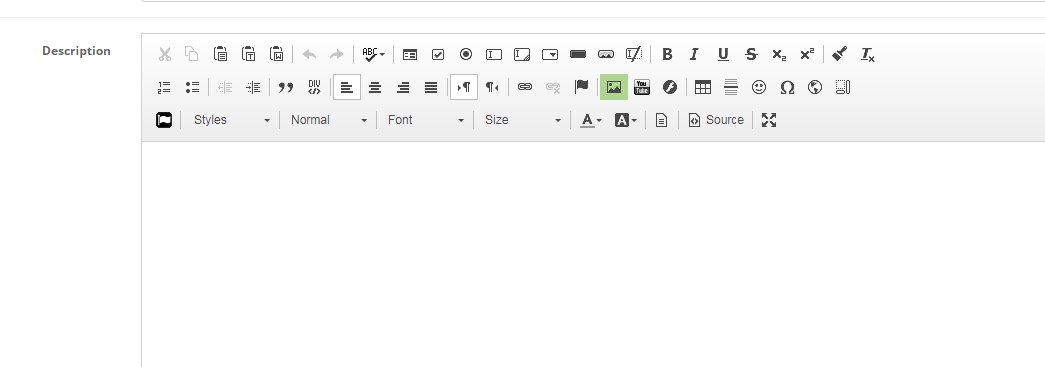
Task: Insert a Horizontal Line
Action: click(731, 87)
